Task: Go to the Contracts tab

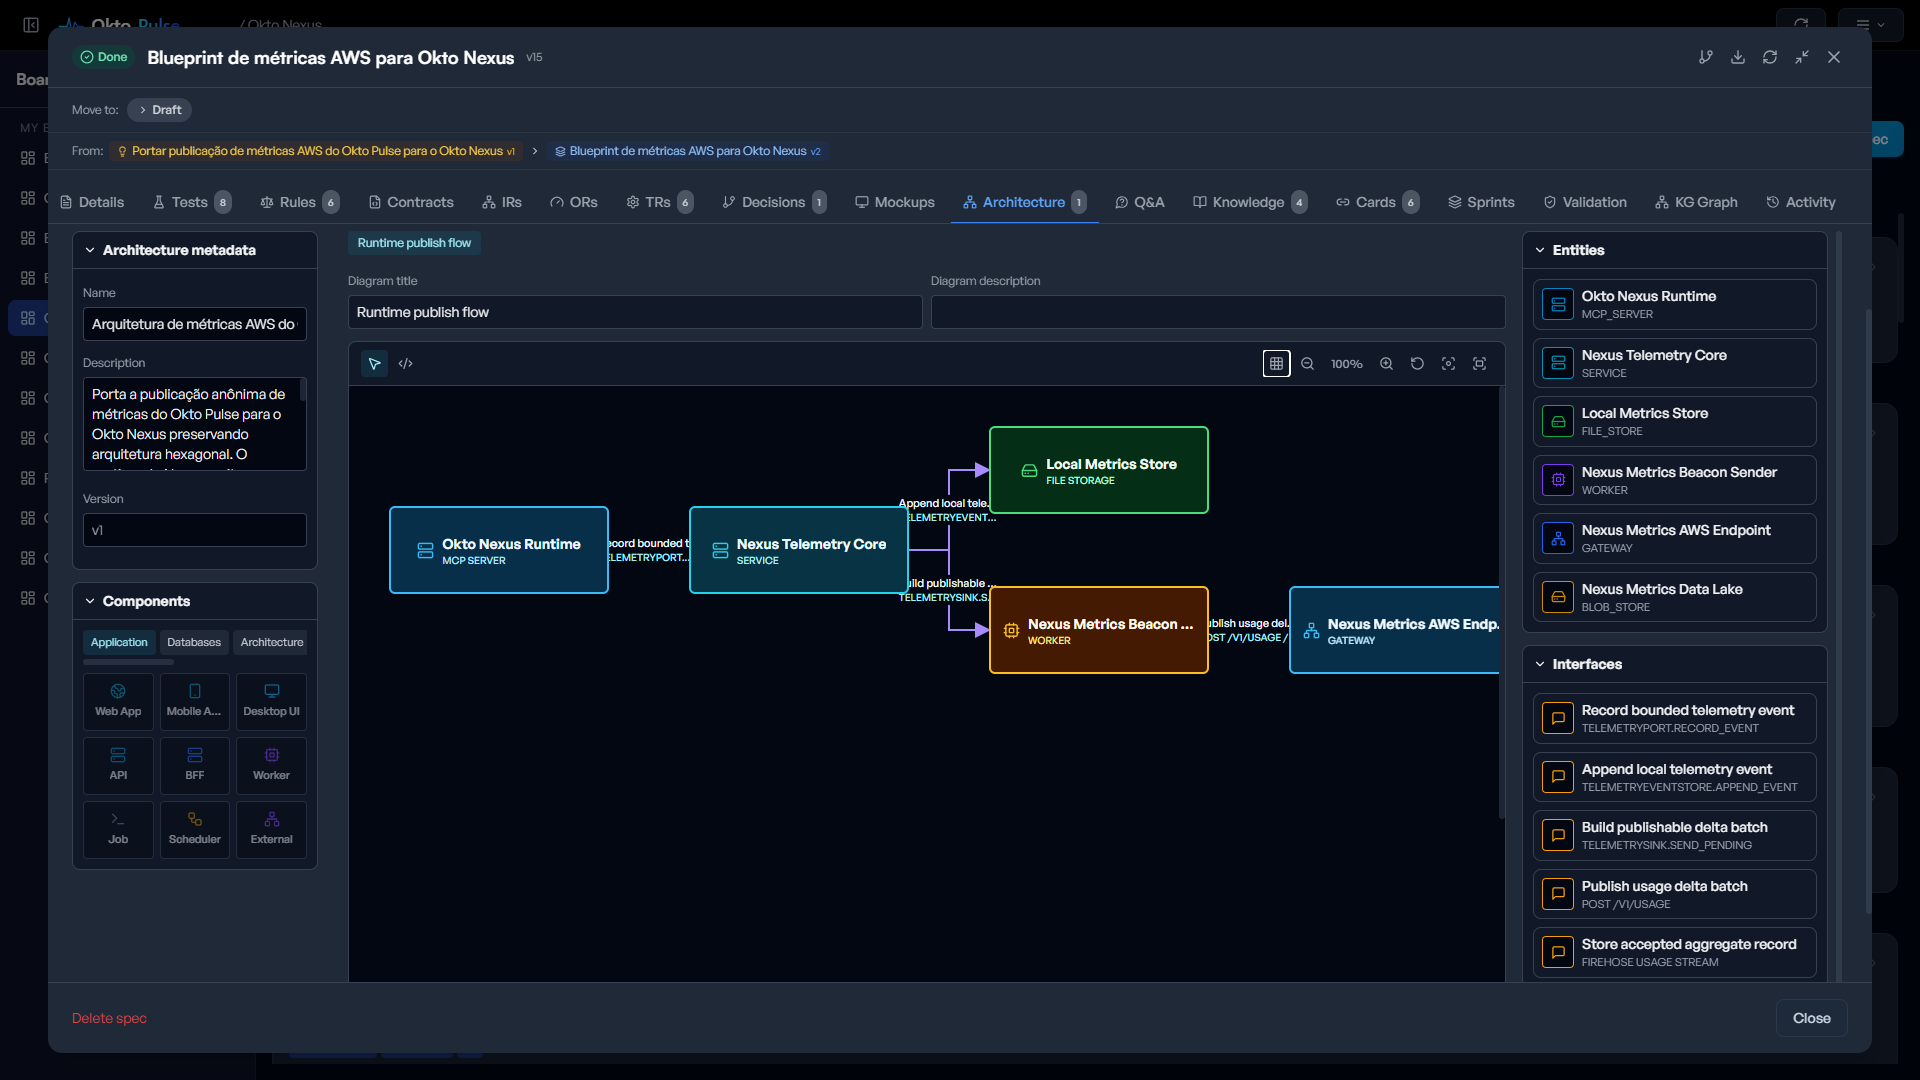Action: click(410, 202)
